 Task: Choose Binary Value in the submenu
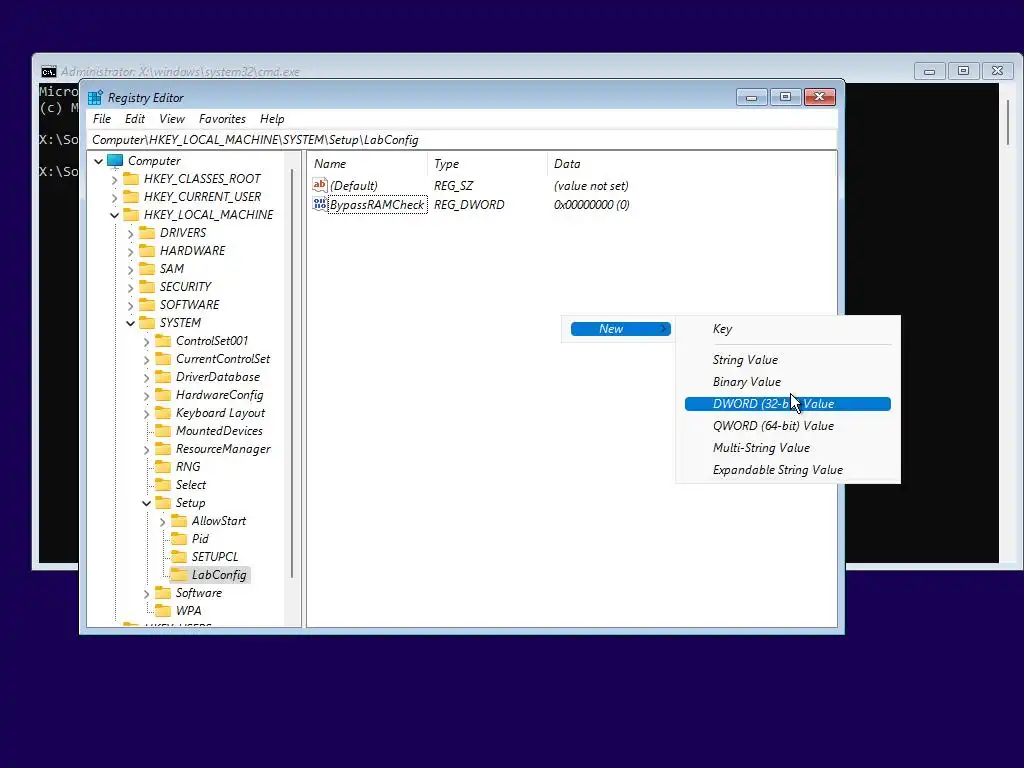pos(788,382)
